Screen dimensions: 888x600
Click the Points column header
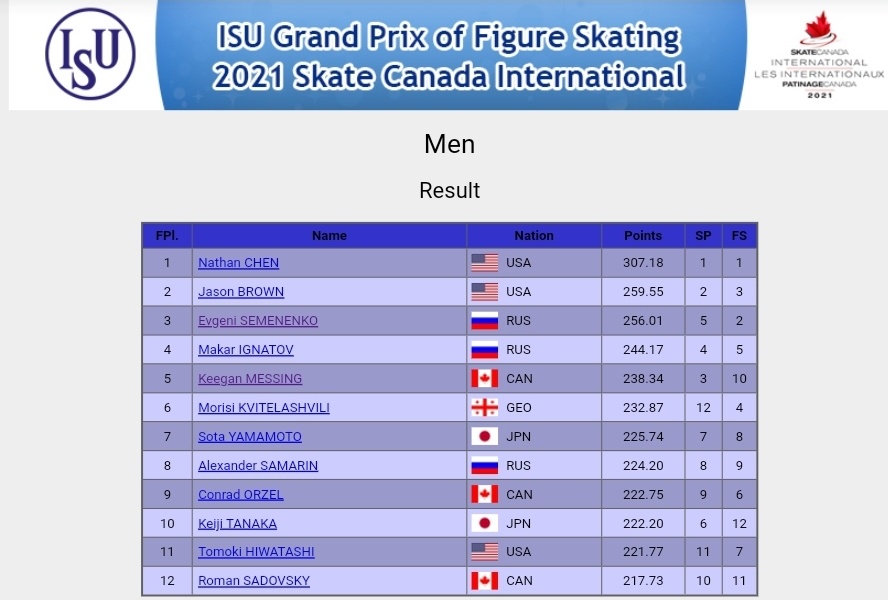(x=643, y=236)
